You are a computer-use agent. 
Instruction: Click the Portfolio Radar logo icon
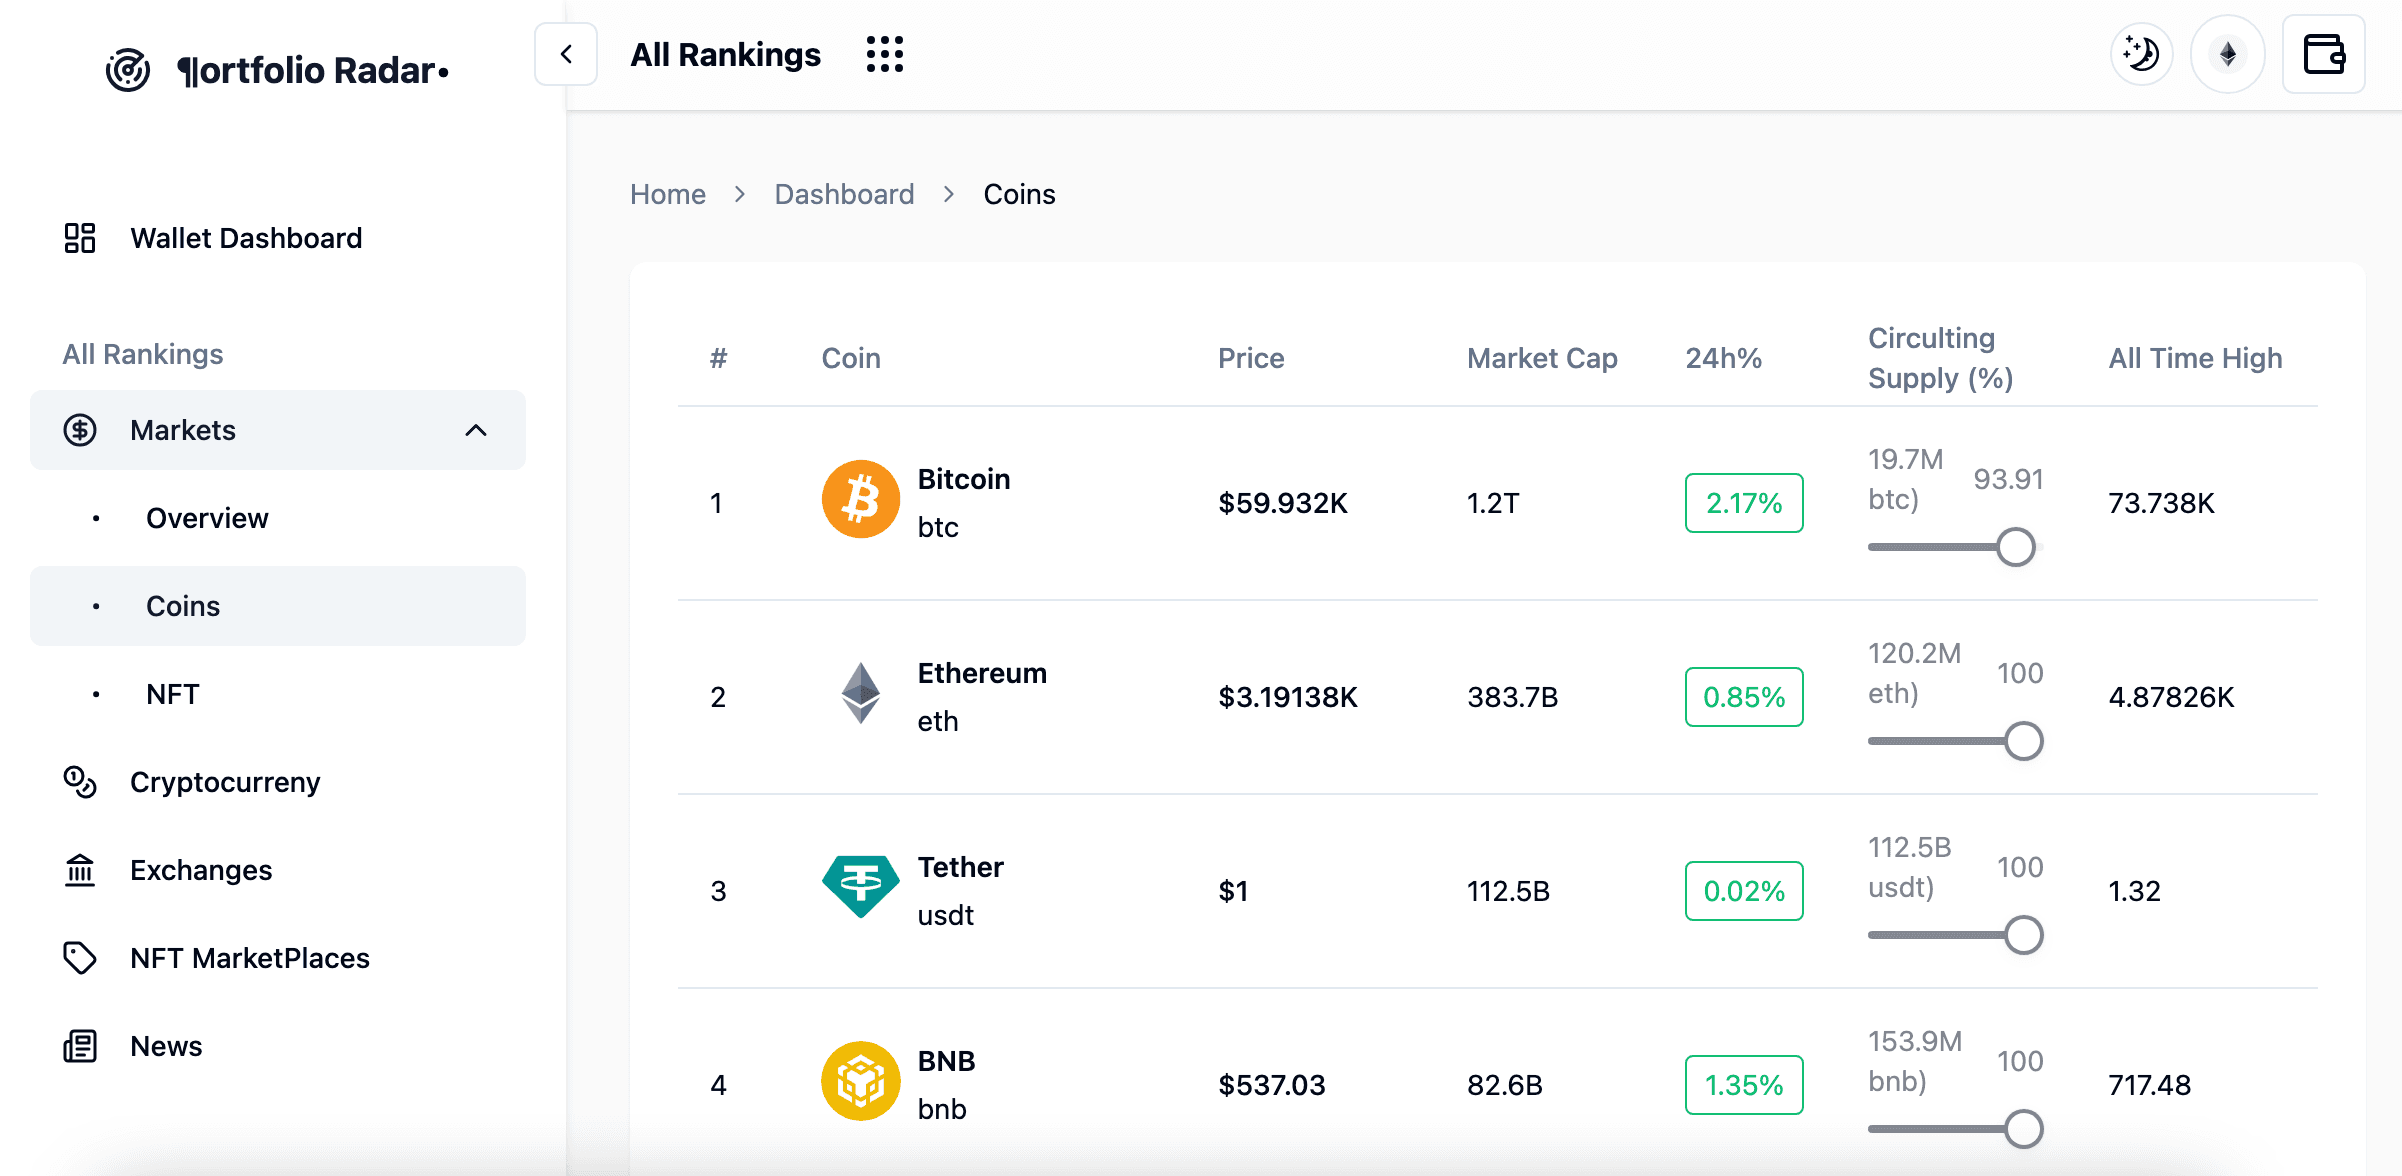point(128,70)
